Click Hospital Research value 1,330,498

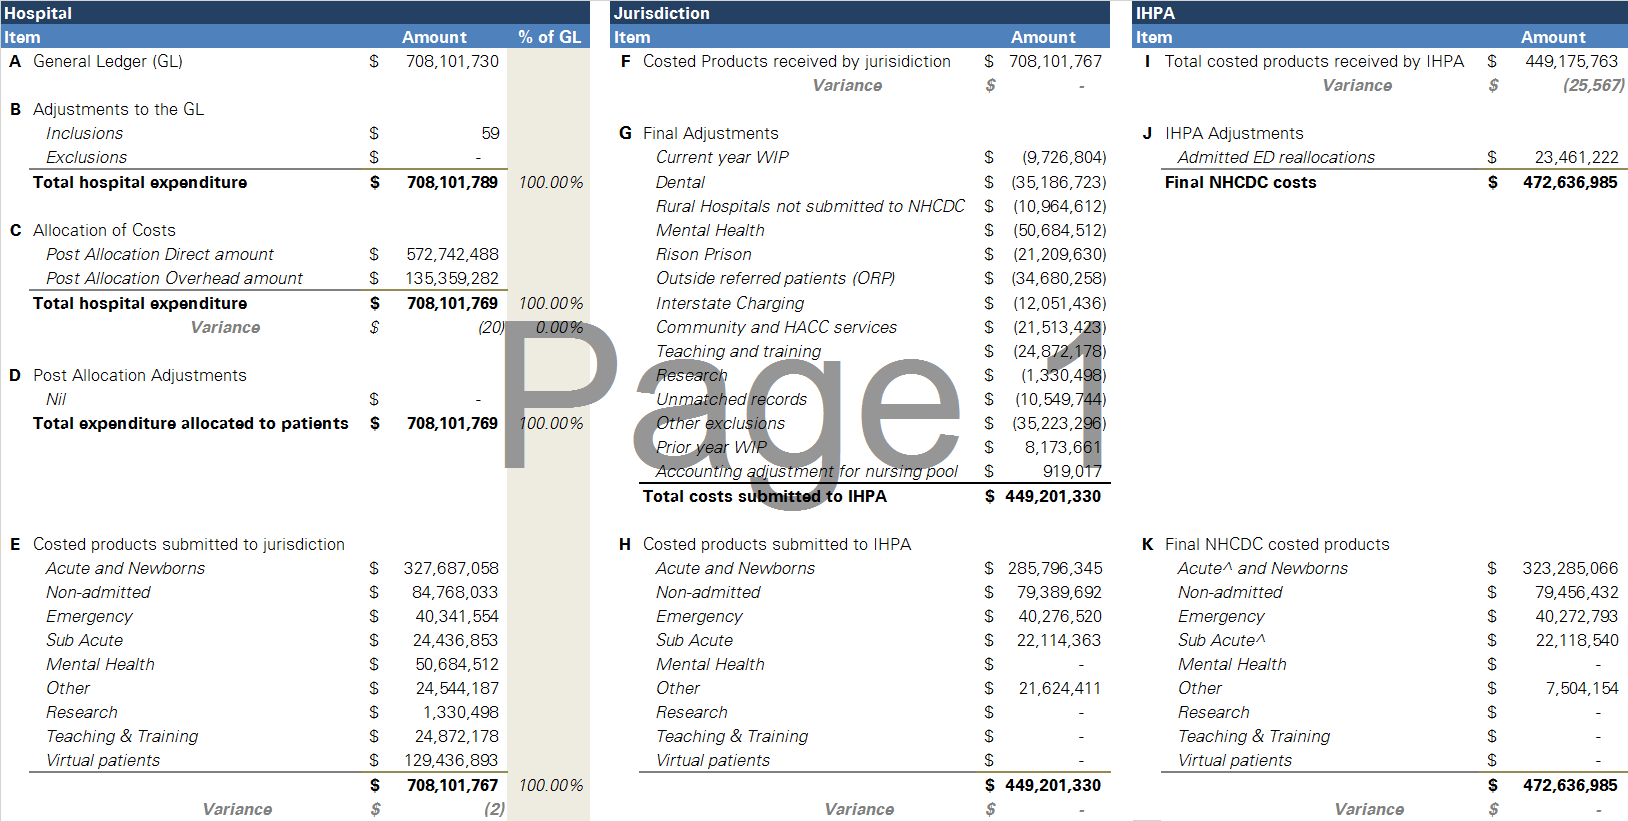pos(461,712)
